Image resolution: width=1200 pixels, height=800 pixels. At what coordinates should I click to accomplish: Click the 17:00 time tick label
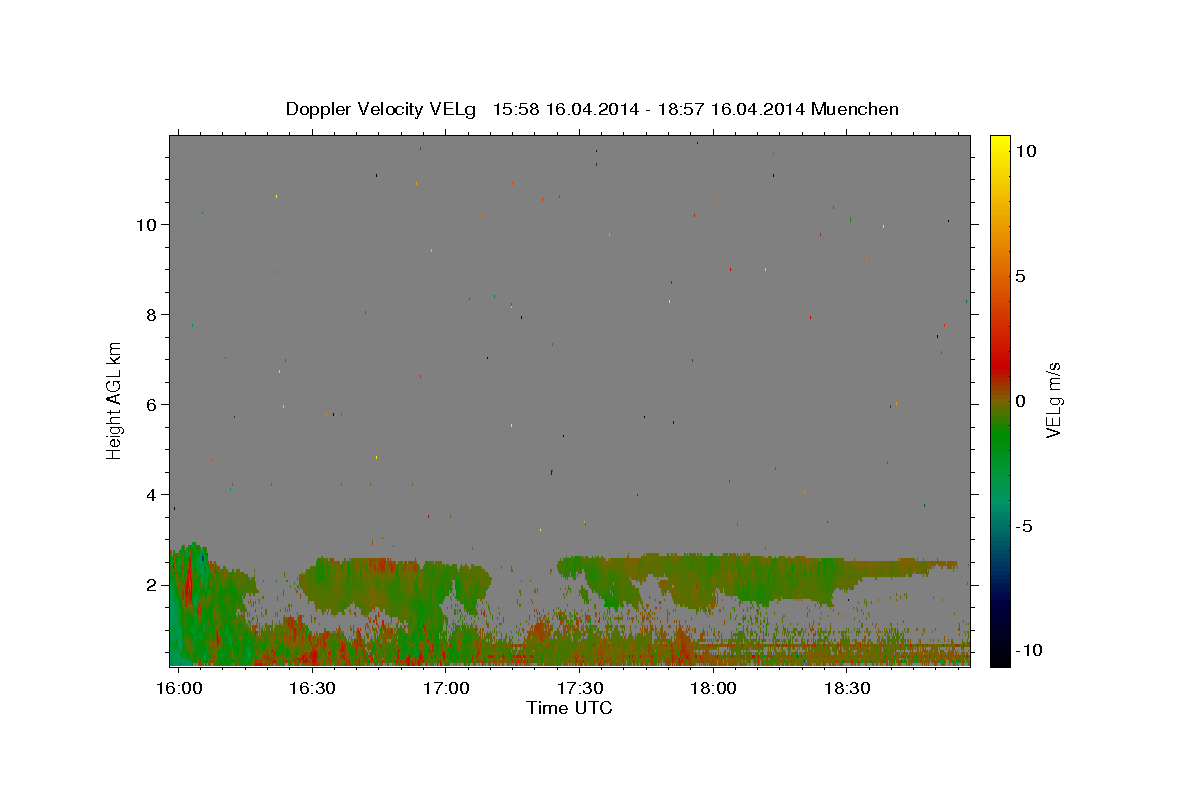pyautogui.click(x=446, y=688)
